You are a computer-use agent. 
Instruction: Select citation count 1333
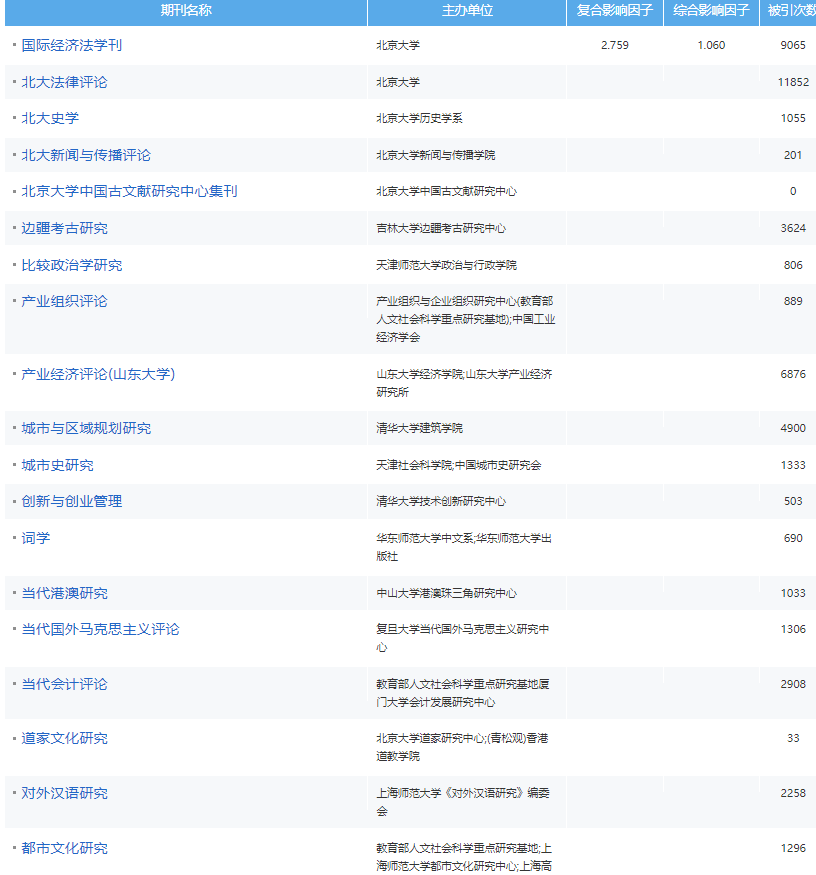coord(793,465)
